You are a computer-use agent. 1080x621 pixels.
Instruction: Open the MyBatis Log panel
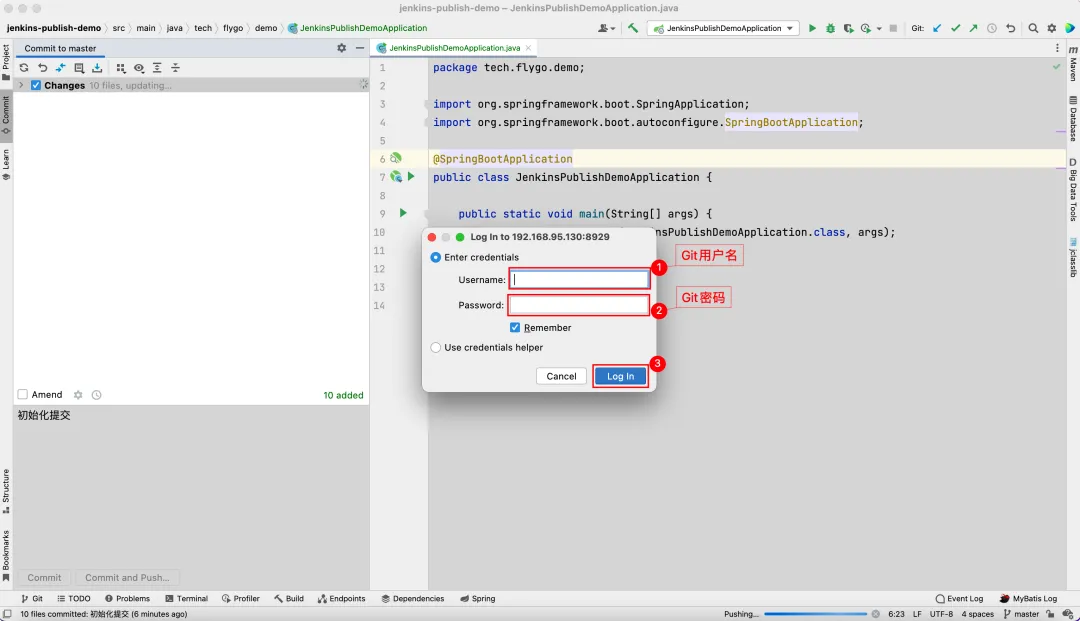tap(1028, 598)
